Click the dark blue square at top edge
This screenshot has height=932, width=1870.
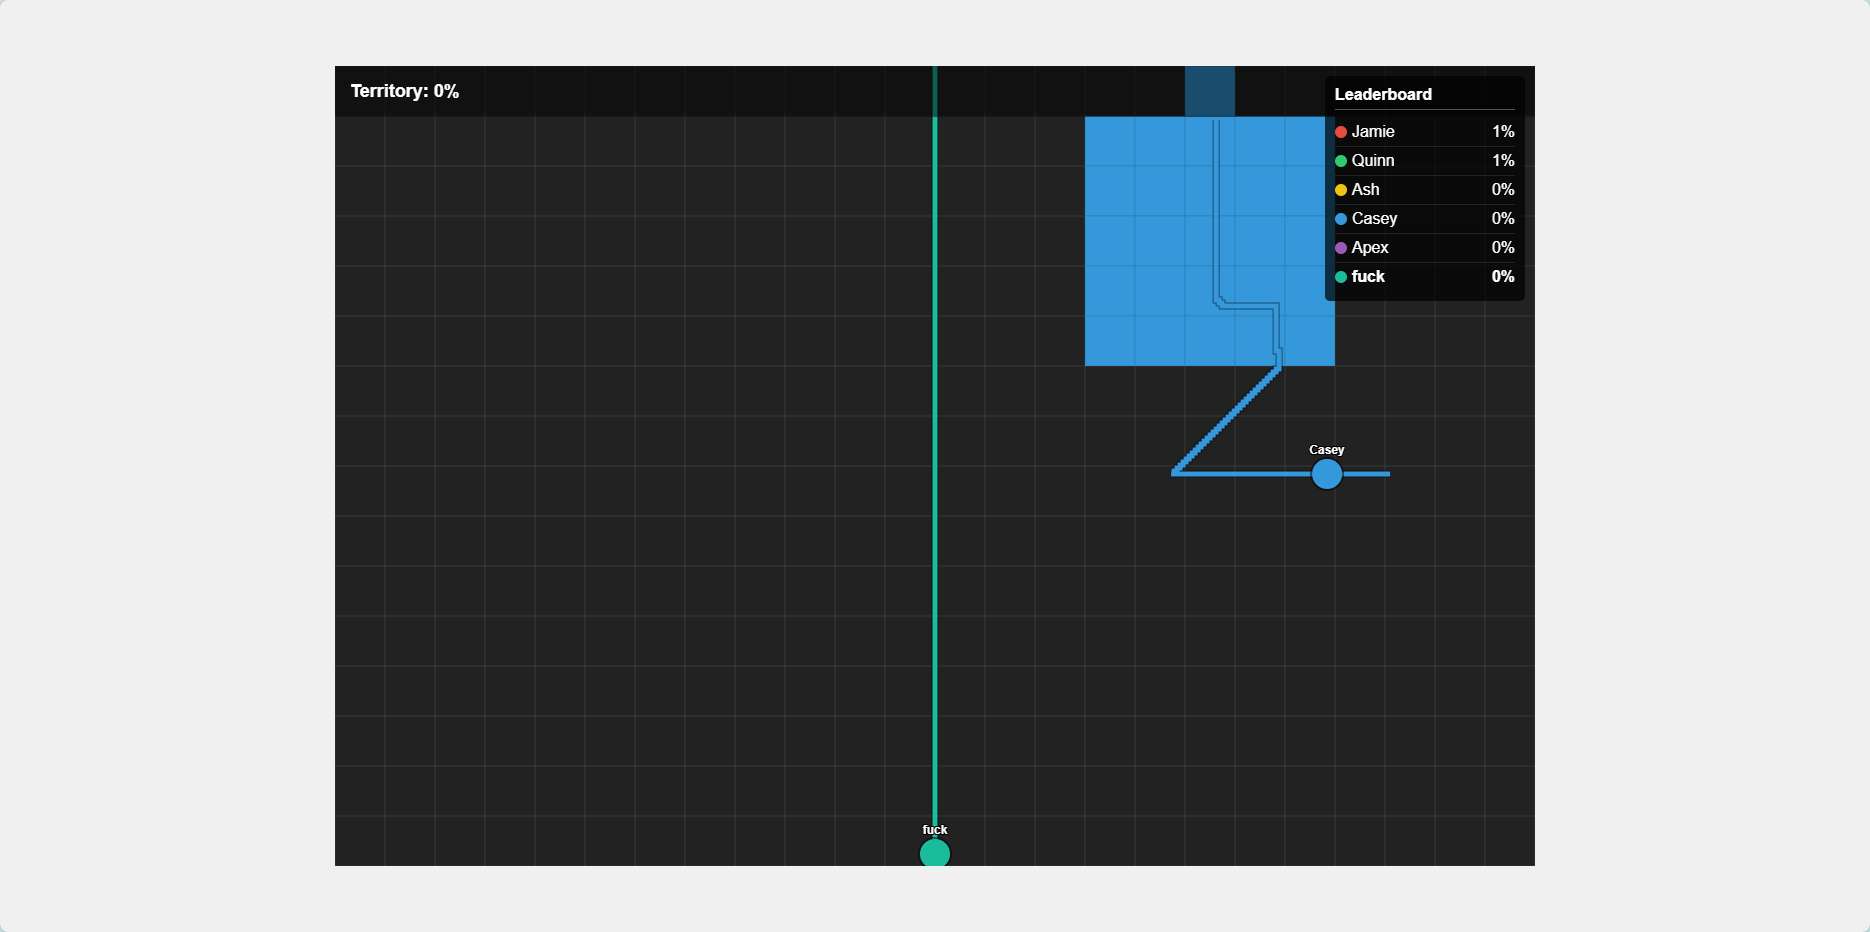coord(1209,91)
